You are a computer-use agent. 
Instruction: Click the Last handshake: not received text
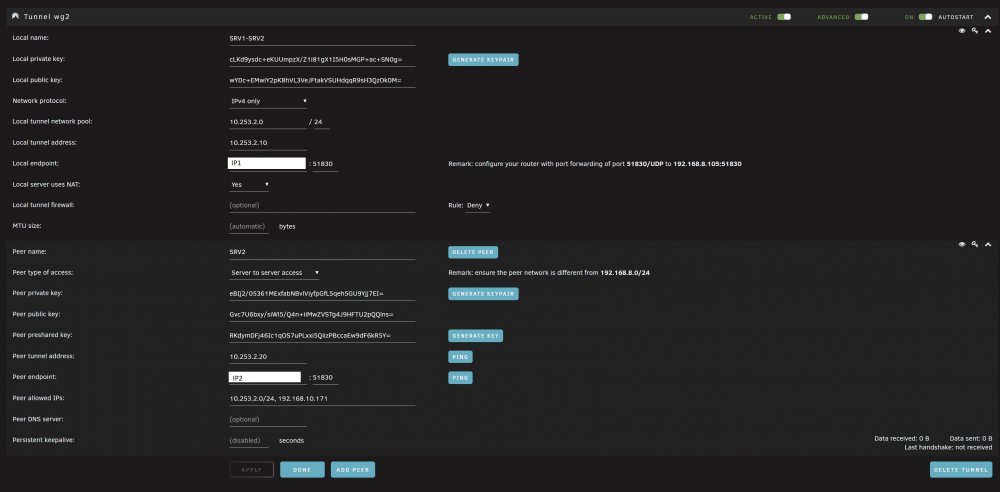point(948,447)
